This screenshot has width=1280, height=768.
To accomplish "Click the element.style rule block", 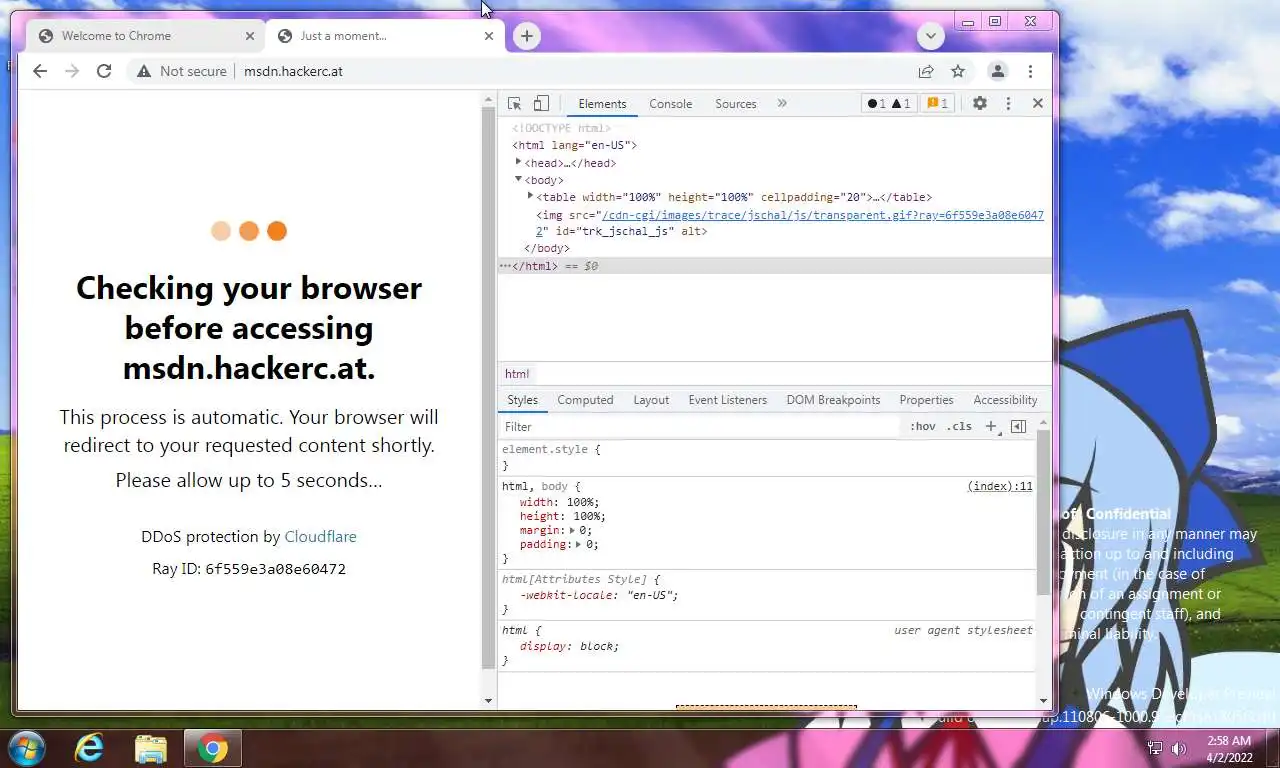I will [x=767, y=457].
